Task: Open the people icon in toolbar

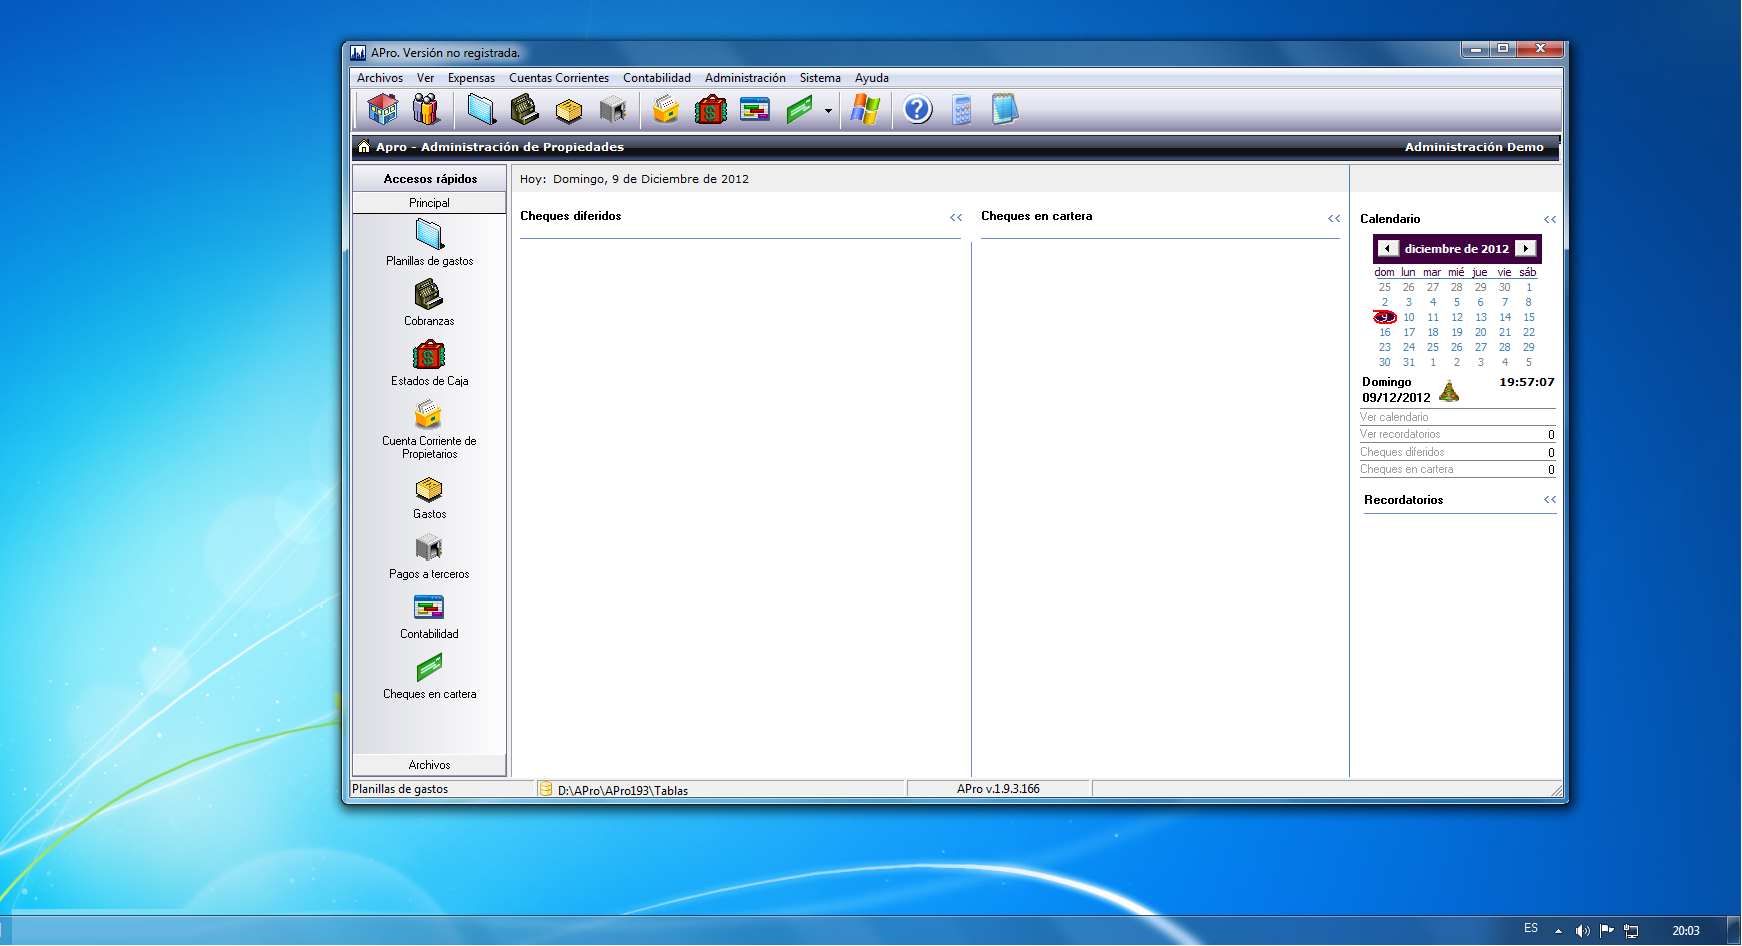Action: 426,109
